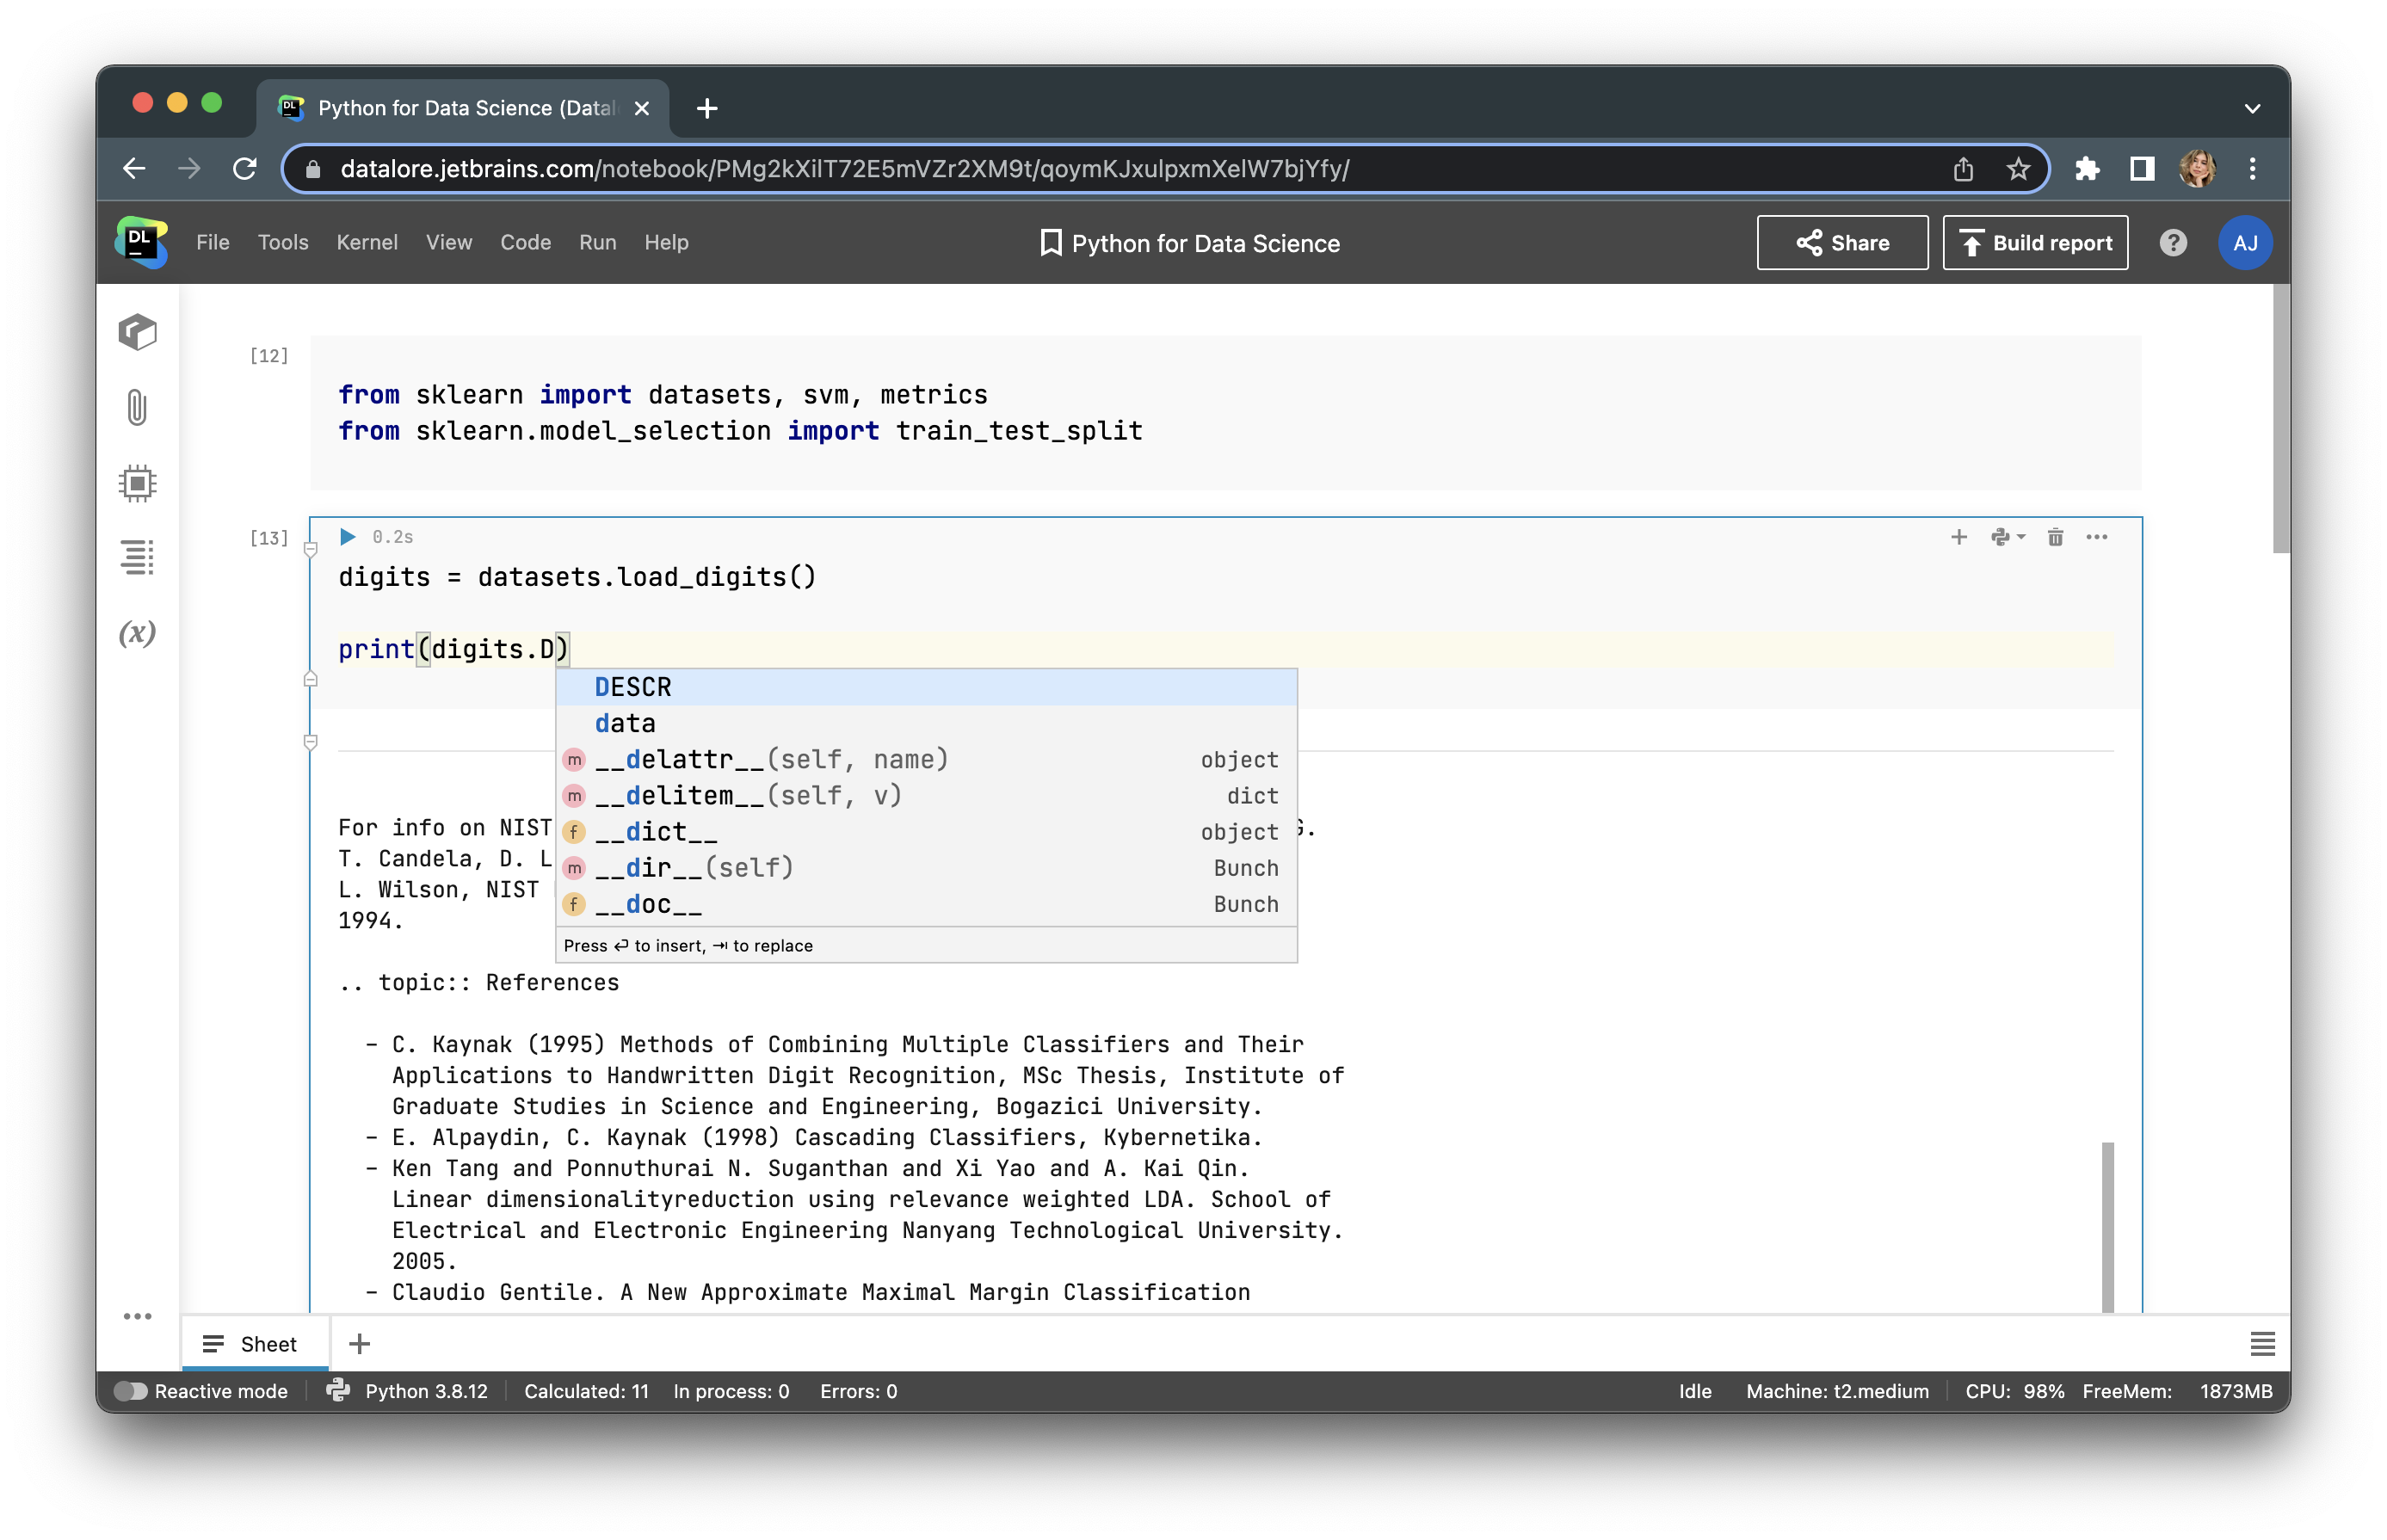Open the workspace cube panel in sidebar
This screenshot has width=2387, height=1540.
click(x=138, y=332)
